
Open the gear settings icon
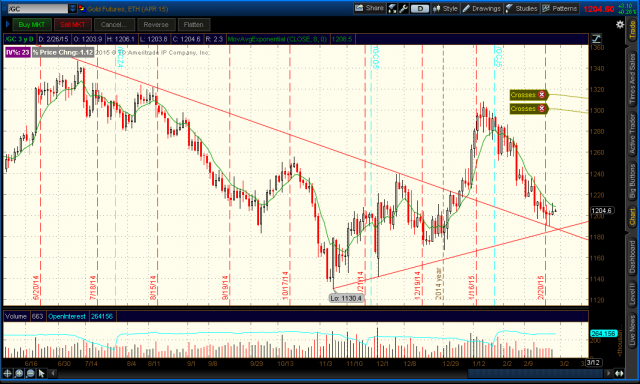pyautogui.click(x=620, y=24)
